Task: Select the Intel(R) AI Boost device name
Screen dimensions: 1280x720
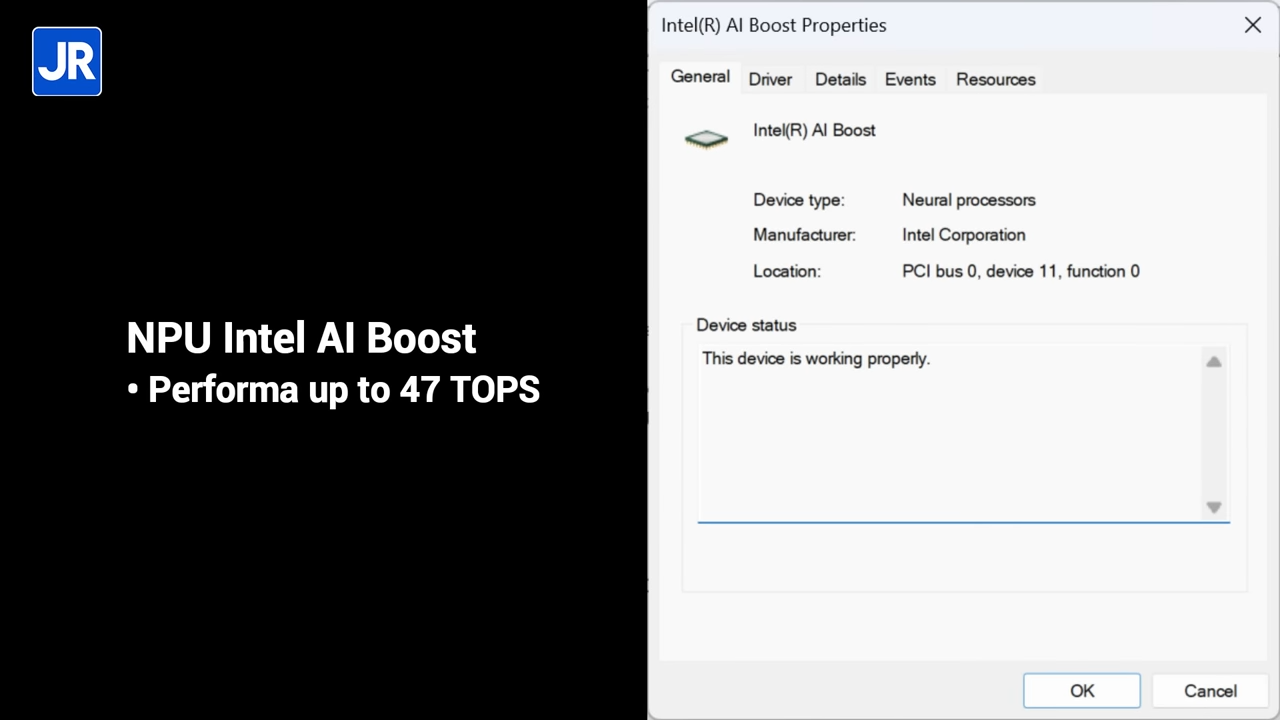Action: [813, 130]
